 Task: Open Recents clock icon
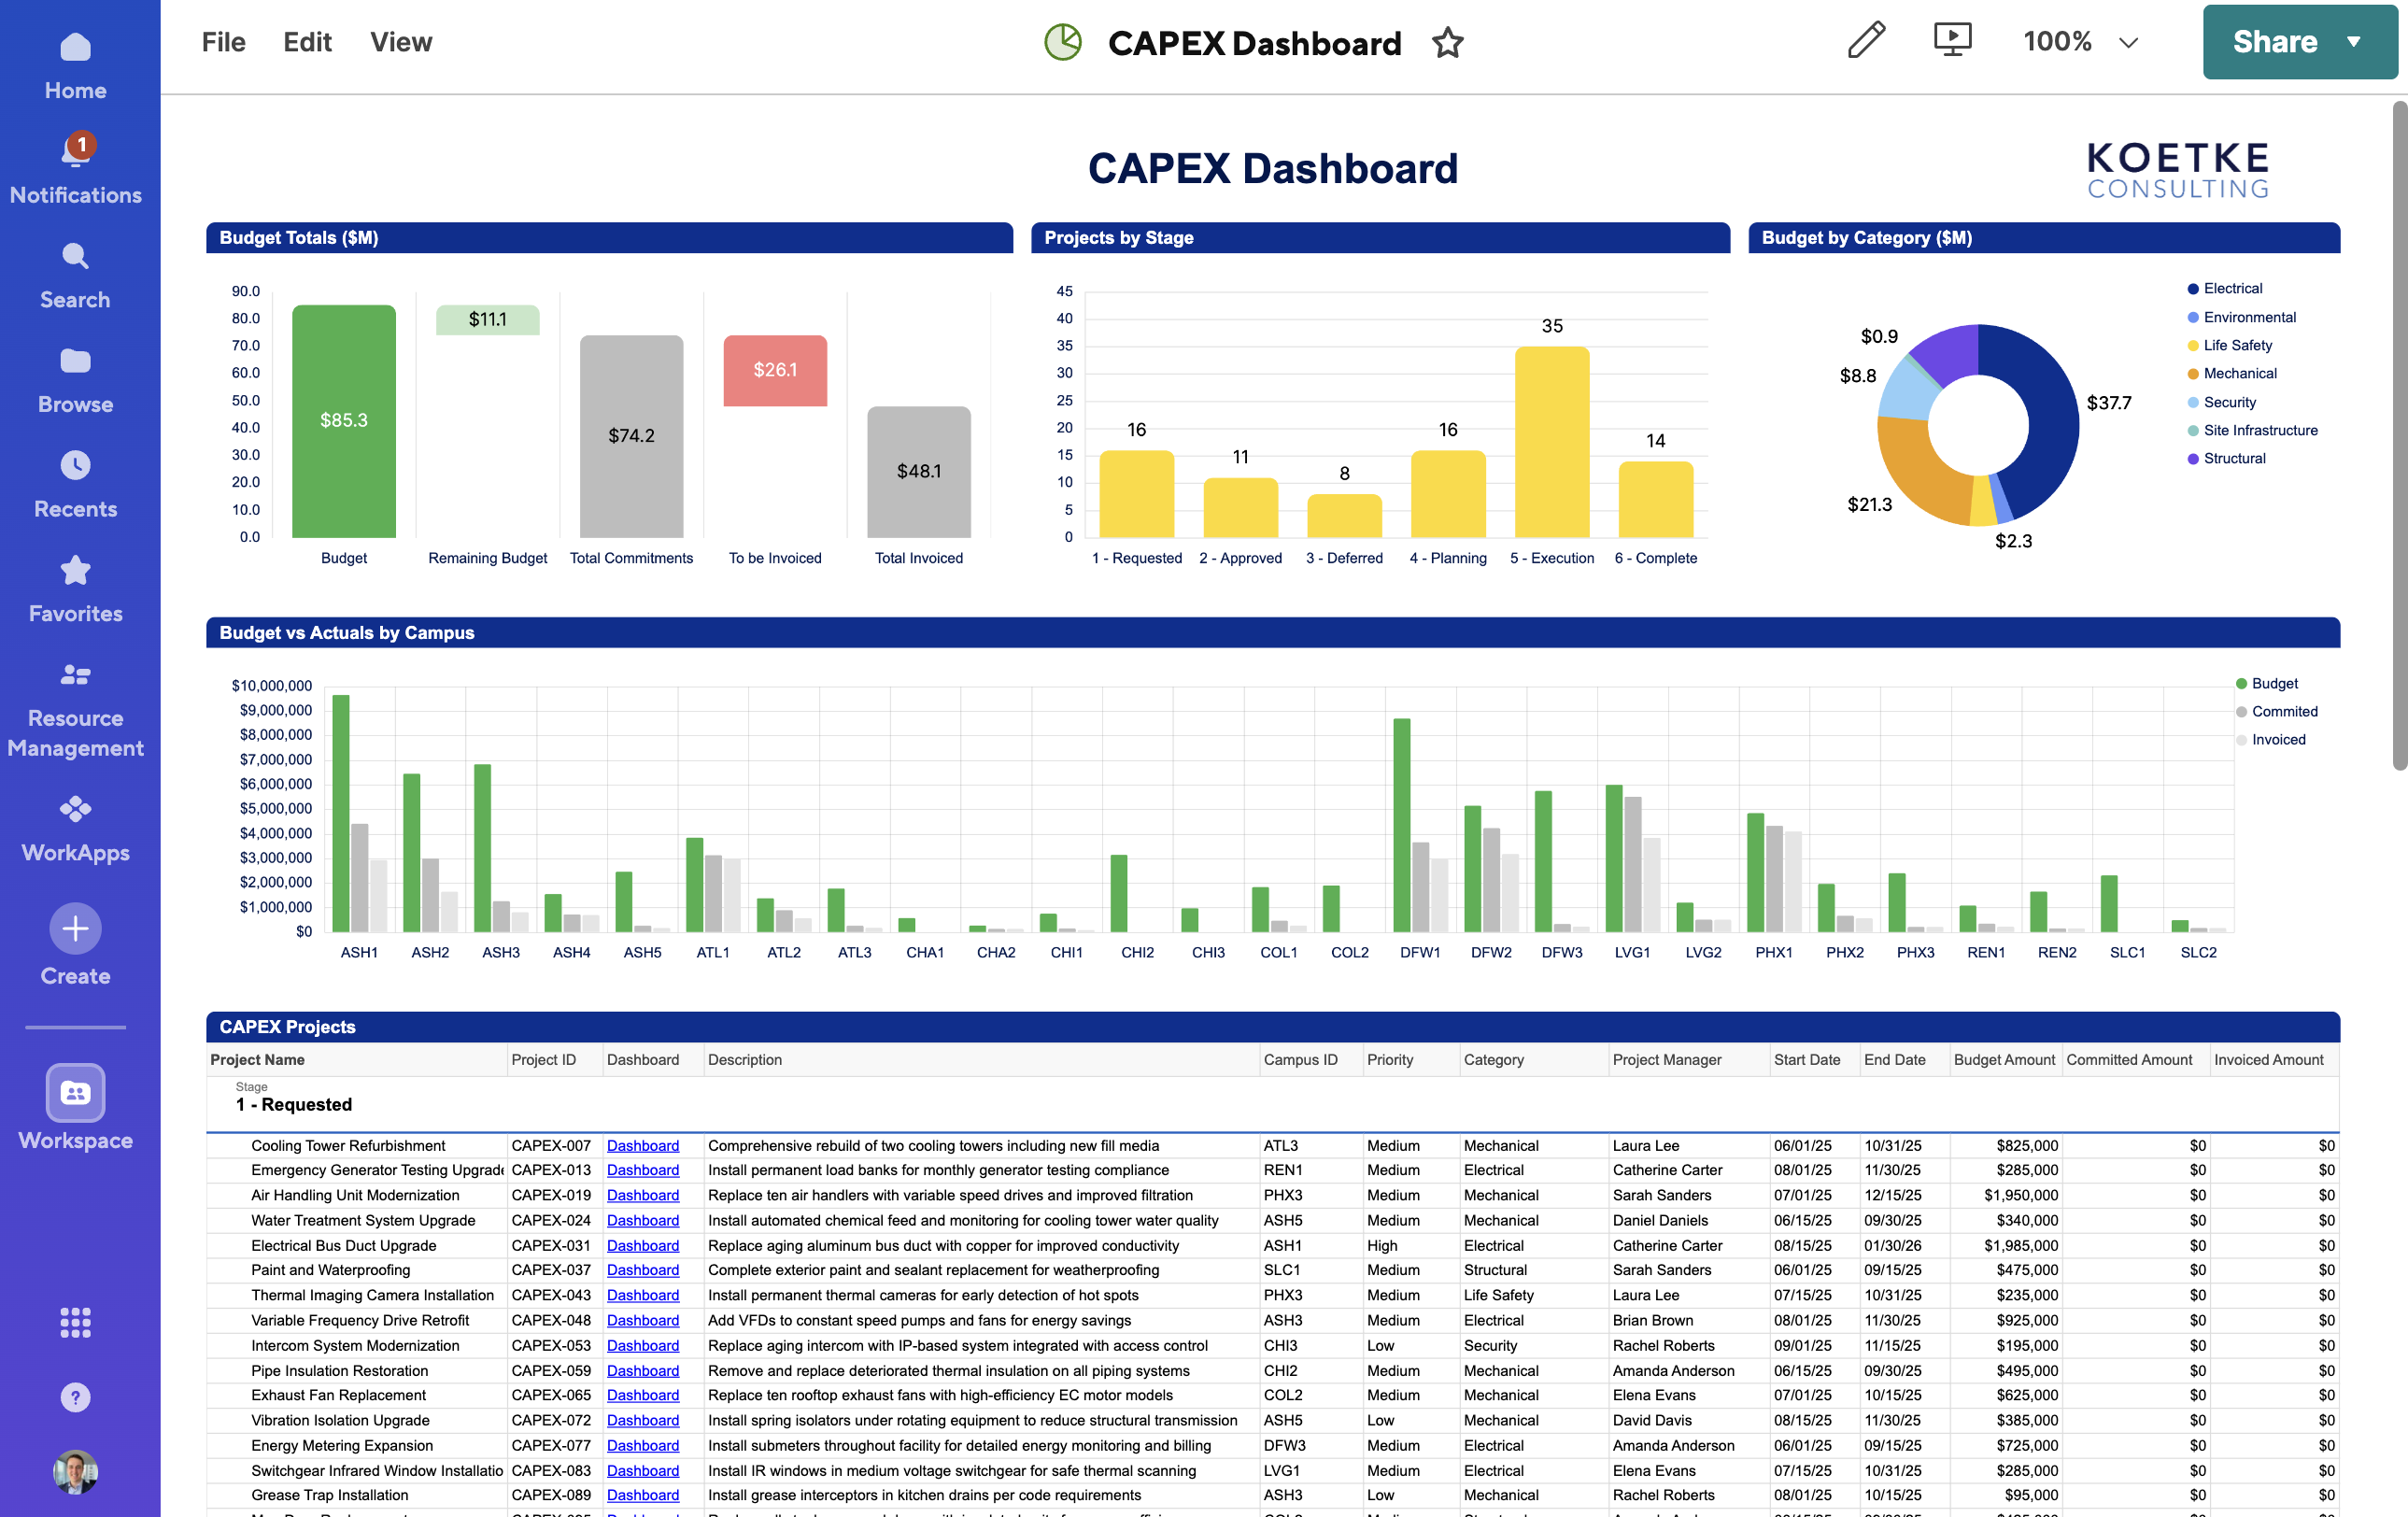coord(75,466)
